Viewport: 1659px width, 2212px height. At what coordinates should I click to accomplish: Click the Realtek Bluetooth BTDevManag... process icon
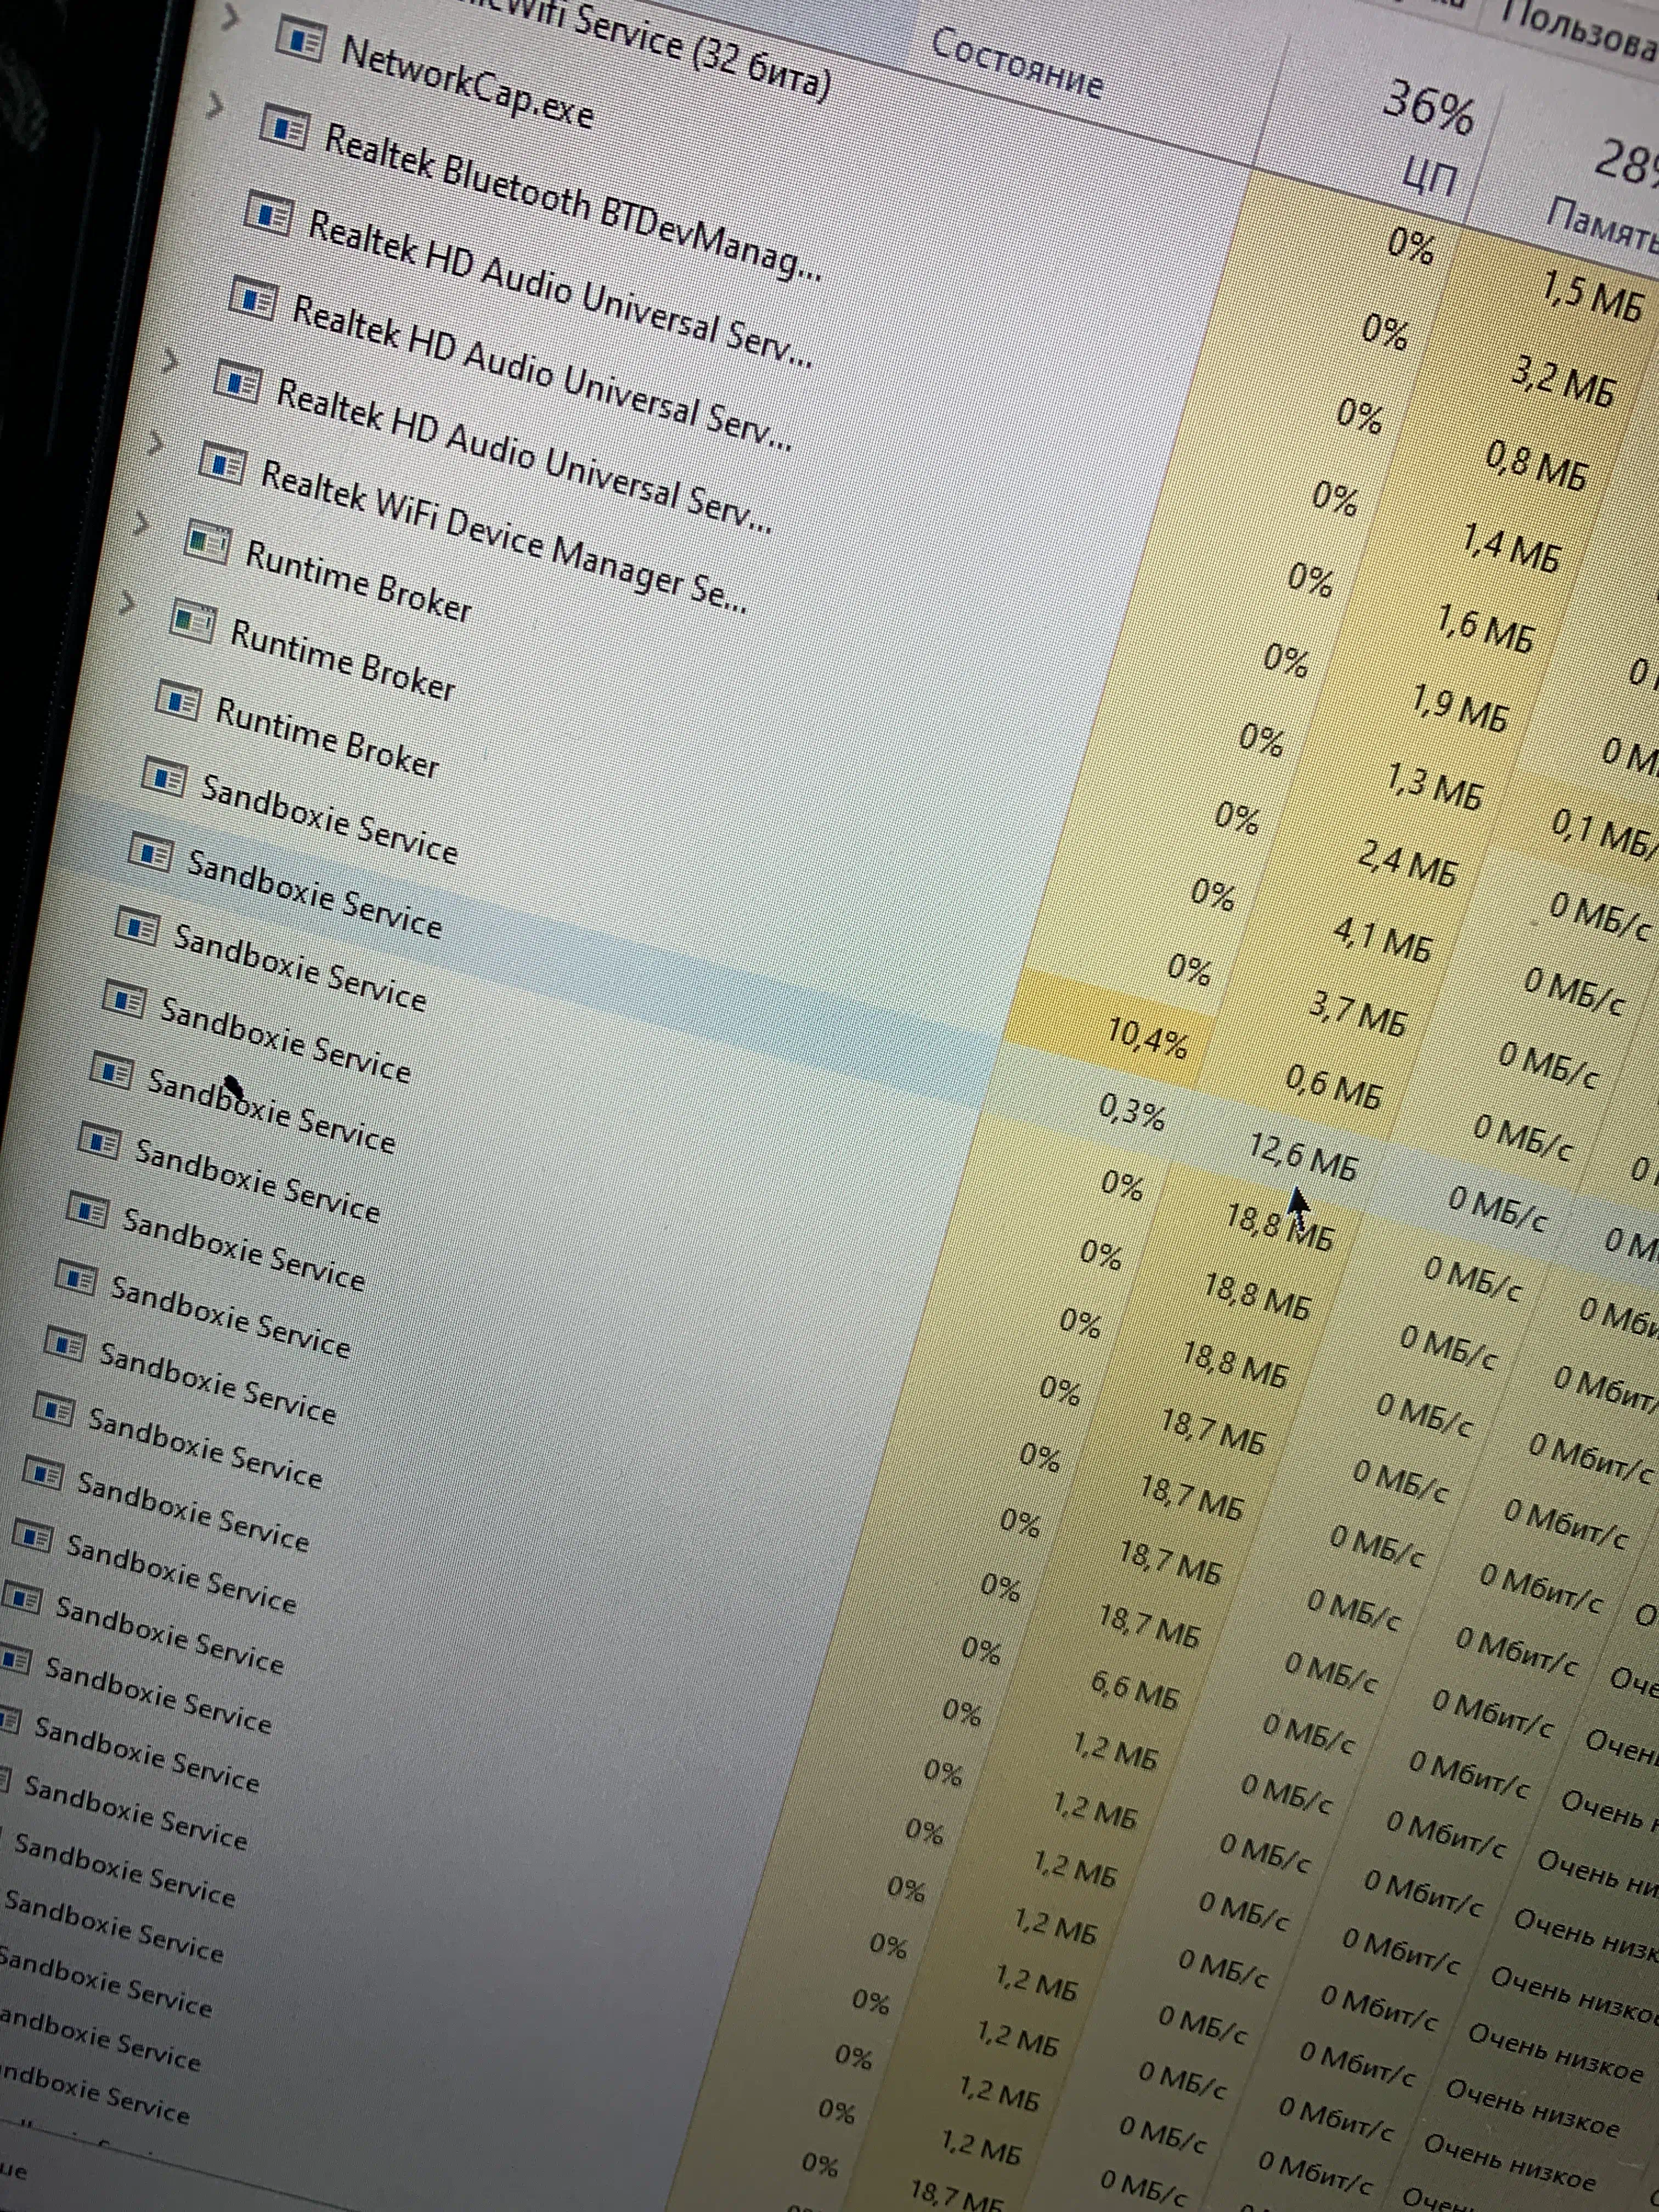coord(284,127)
